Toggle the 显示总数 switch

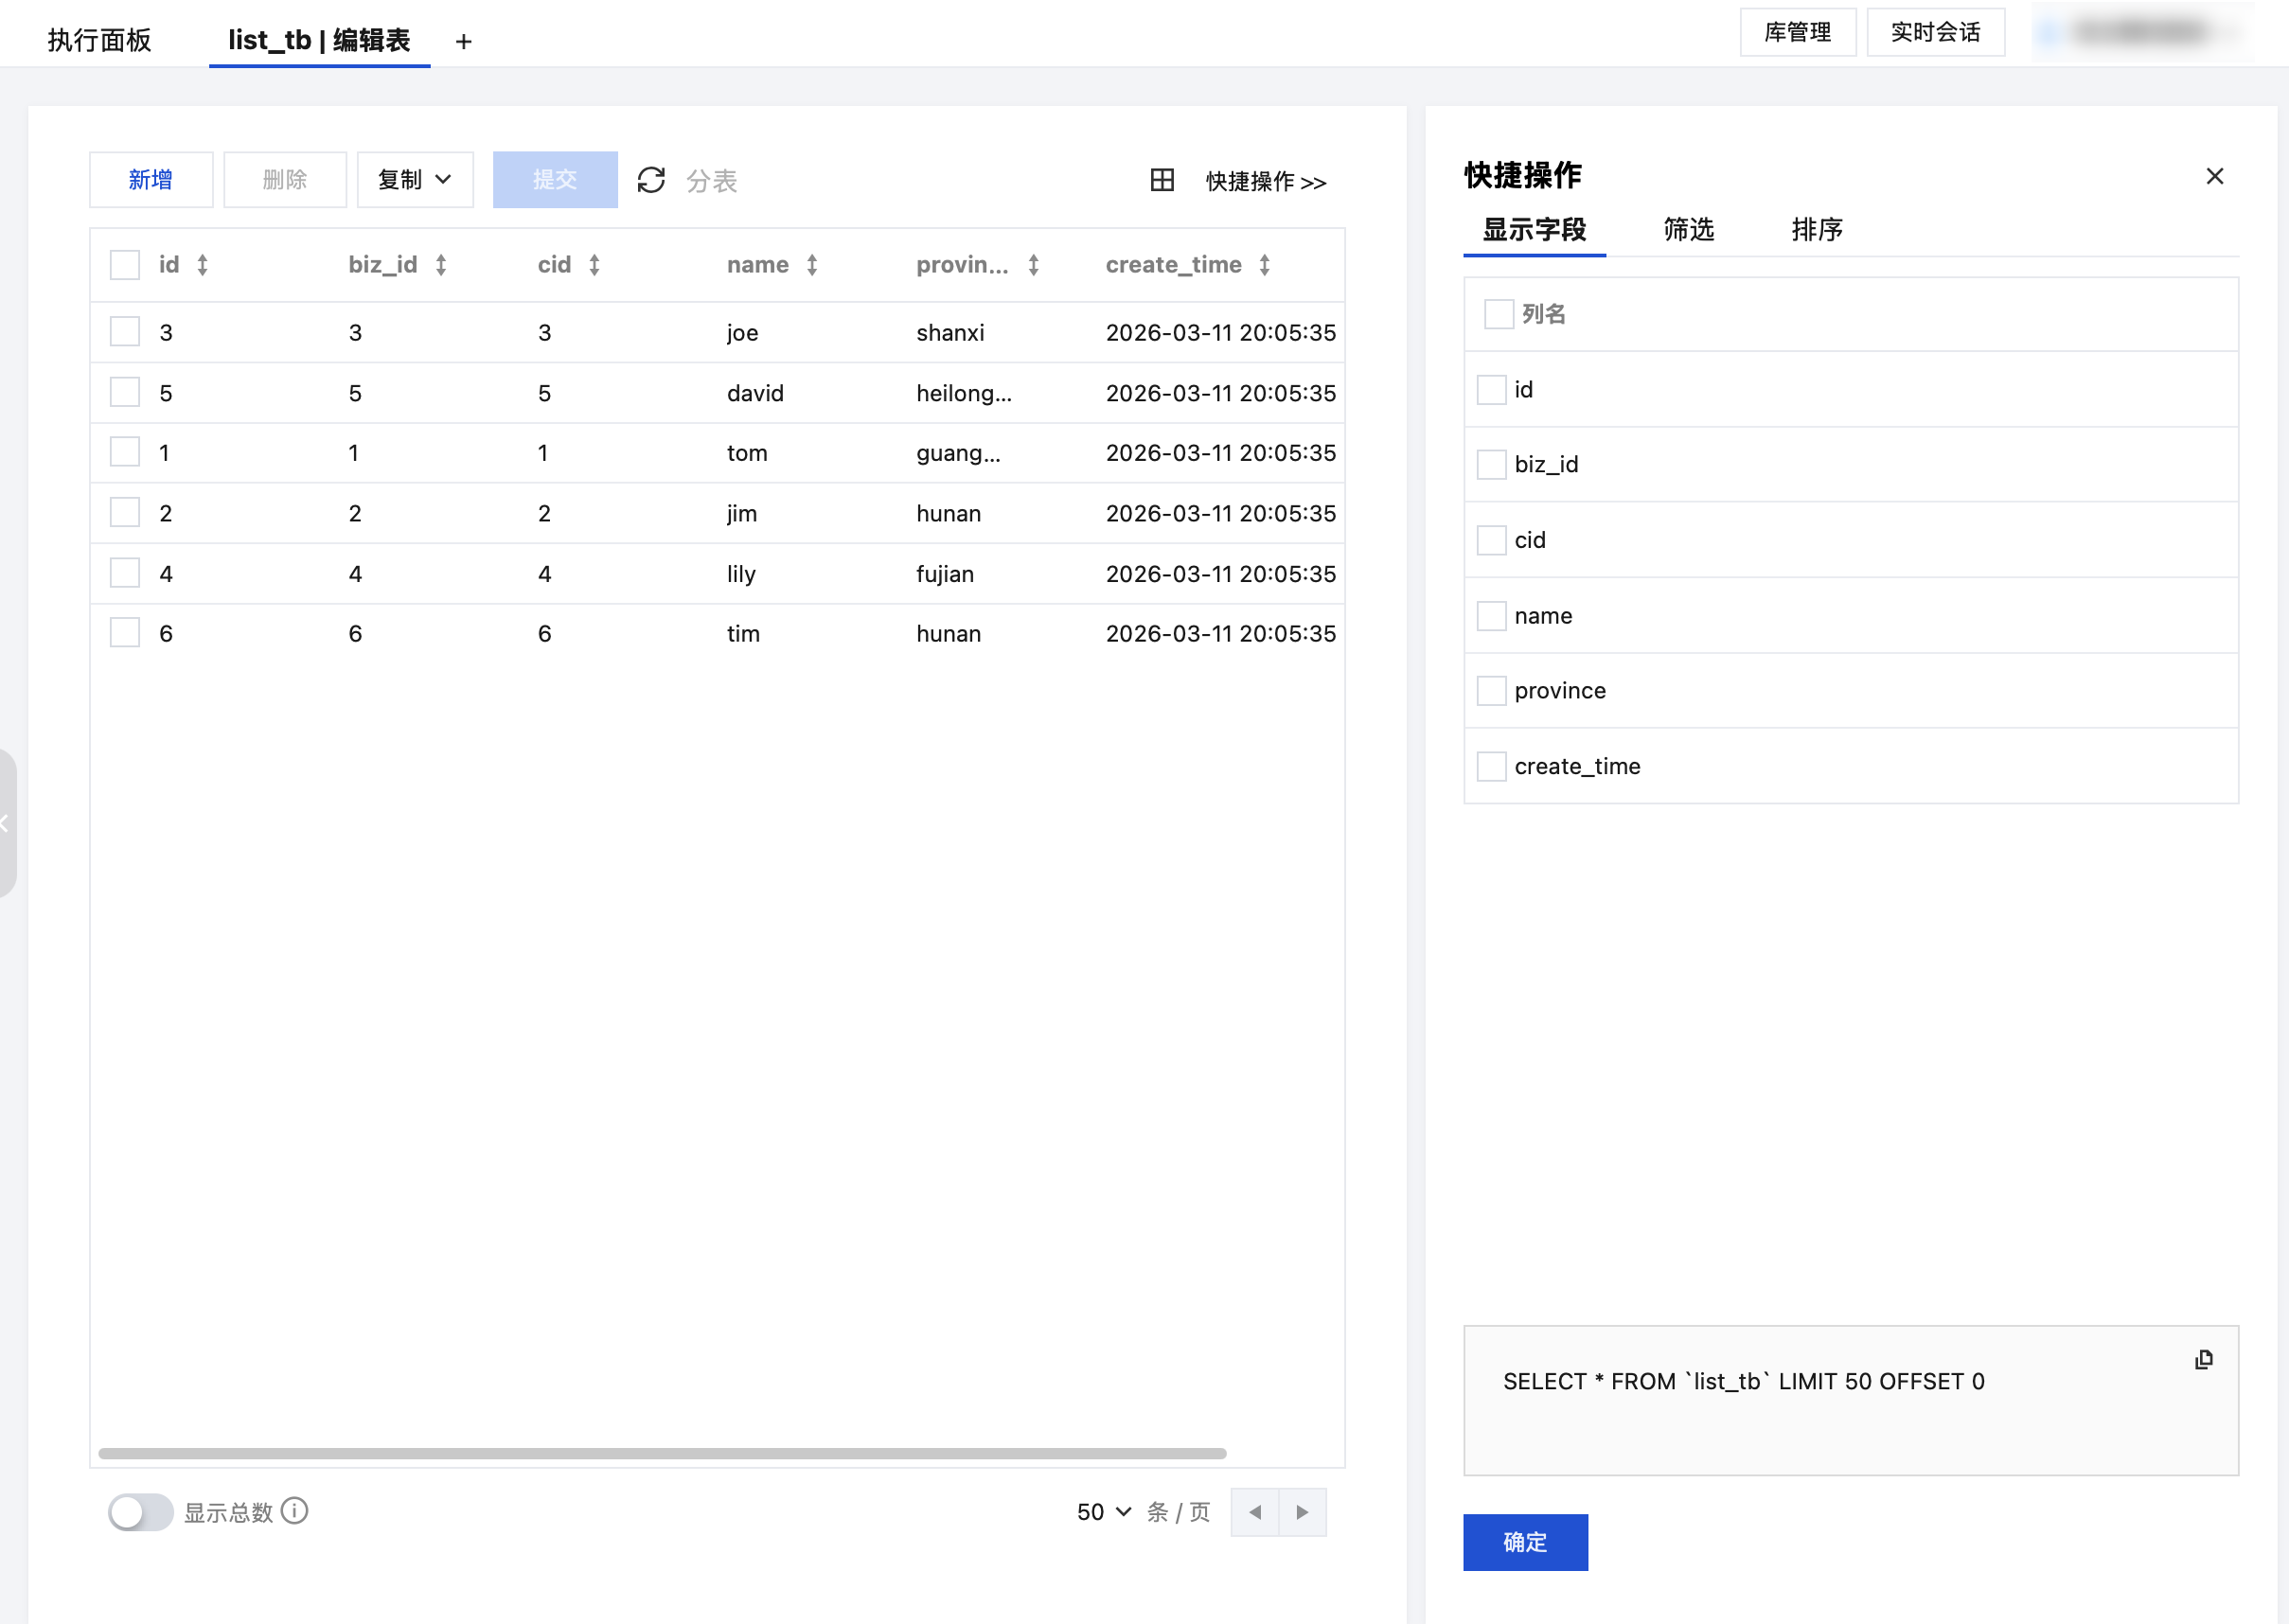[x=140, y=1512]
